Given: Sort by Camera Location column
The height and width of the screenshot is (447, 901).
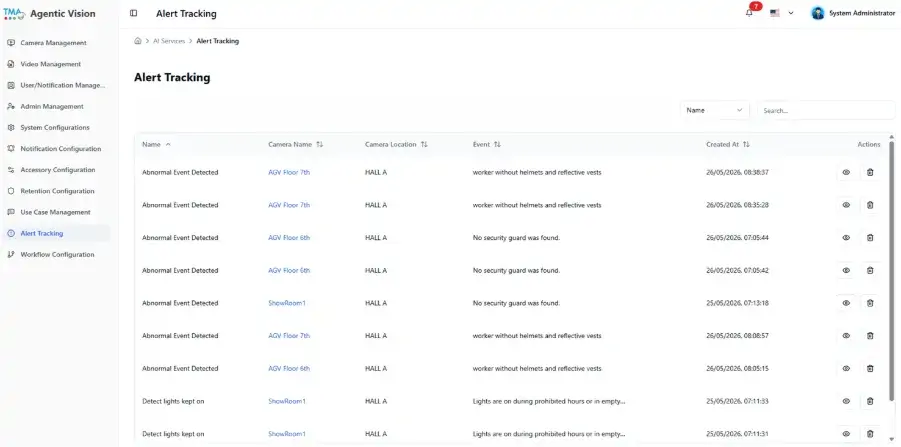Looking at the screenshot, I should 396,145.
